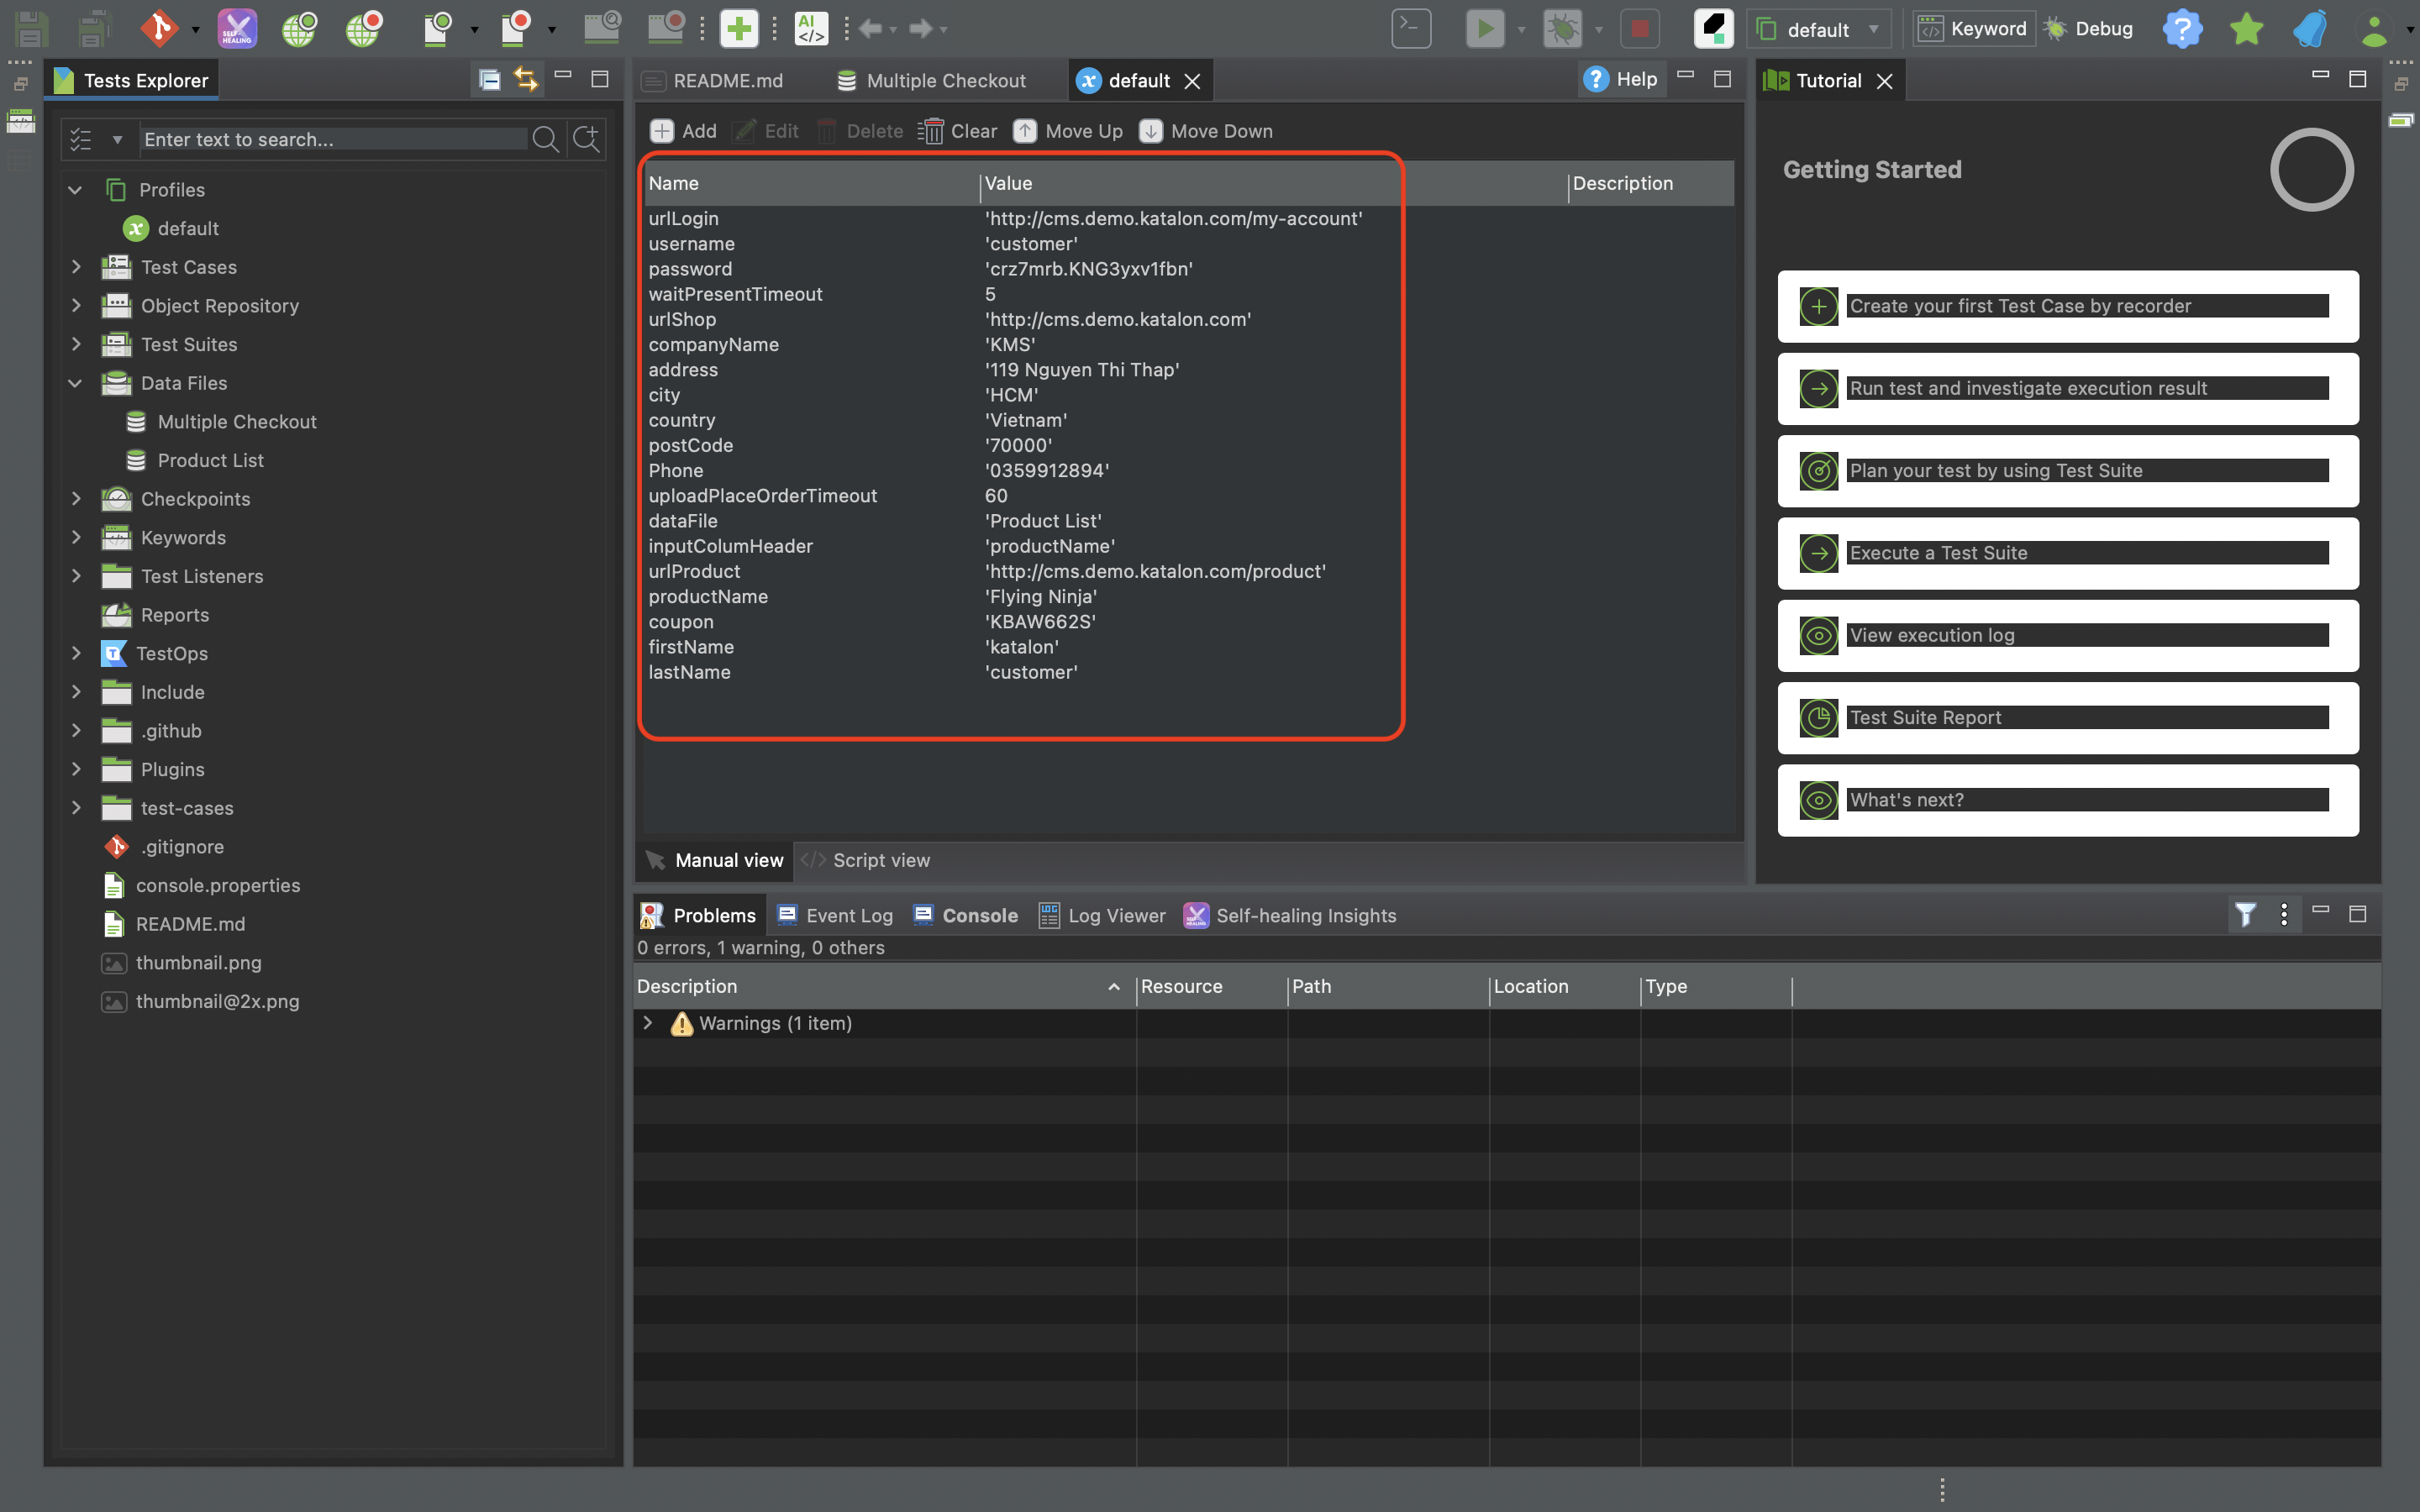Click the notifications bell icon
The height and width of the screenshot is (1512, 2420).
click(2309, 28)
